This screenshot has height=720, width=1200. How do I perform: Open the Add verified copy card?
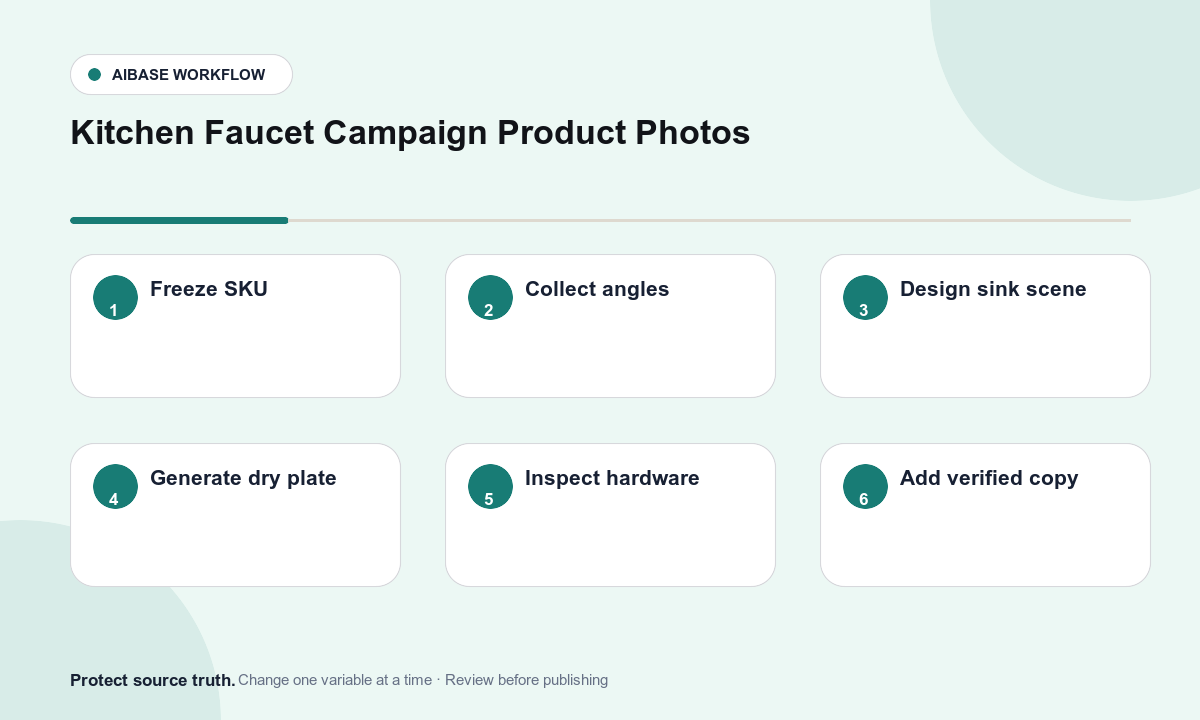tap(985, 515)
